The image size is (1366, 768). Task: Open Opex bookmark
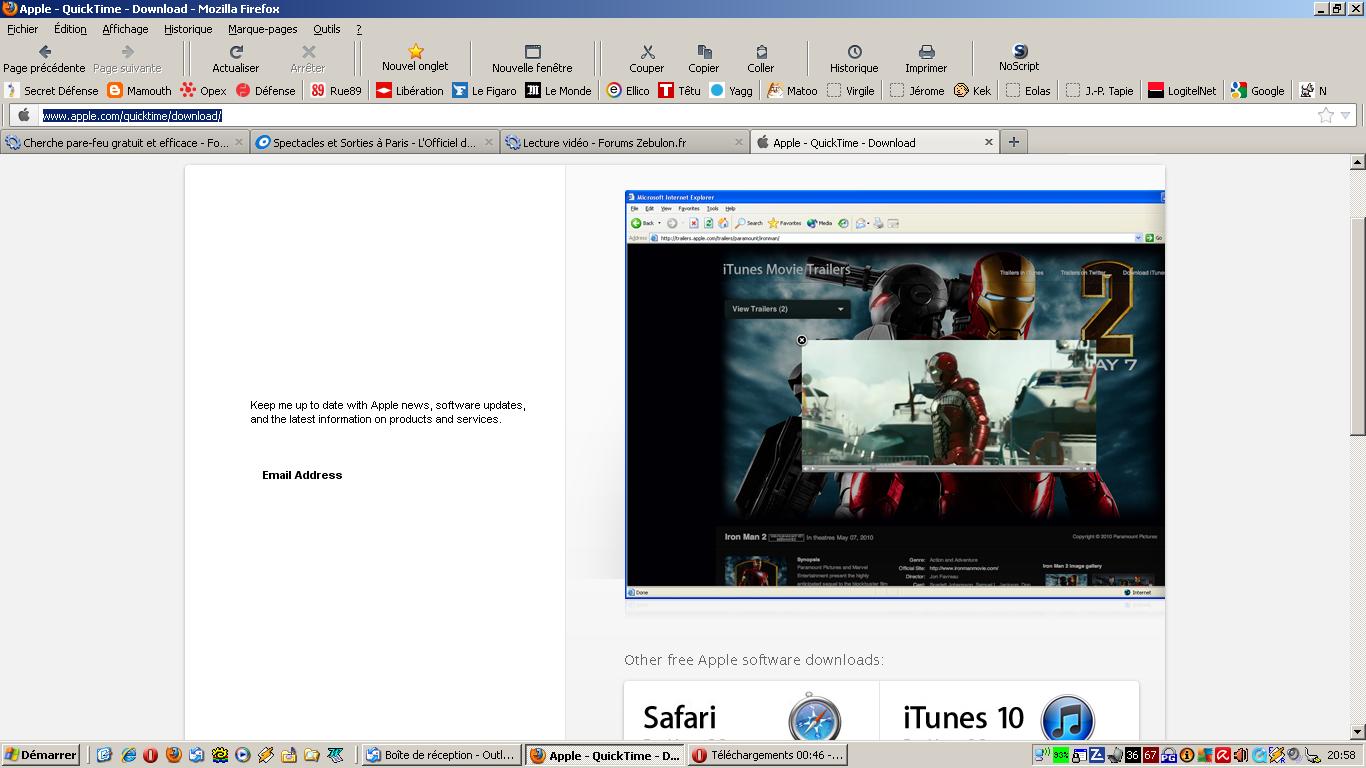point(203,90)
